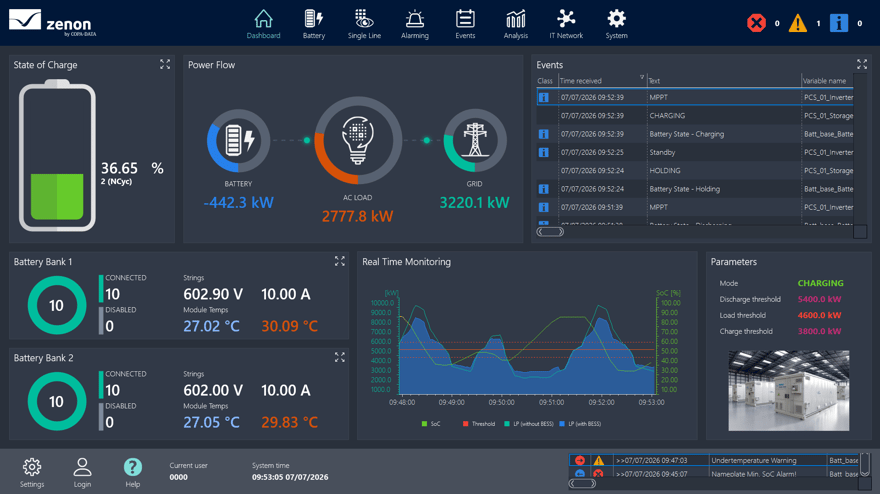Expand the Events panel to fullscreen
This screenshot has height=494, width=880.
coord(862,65)
